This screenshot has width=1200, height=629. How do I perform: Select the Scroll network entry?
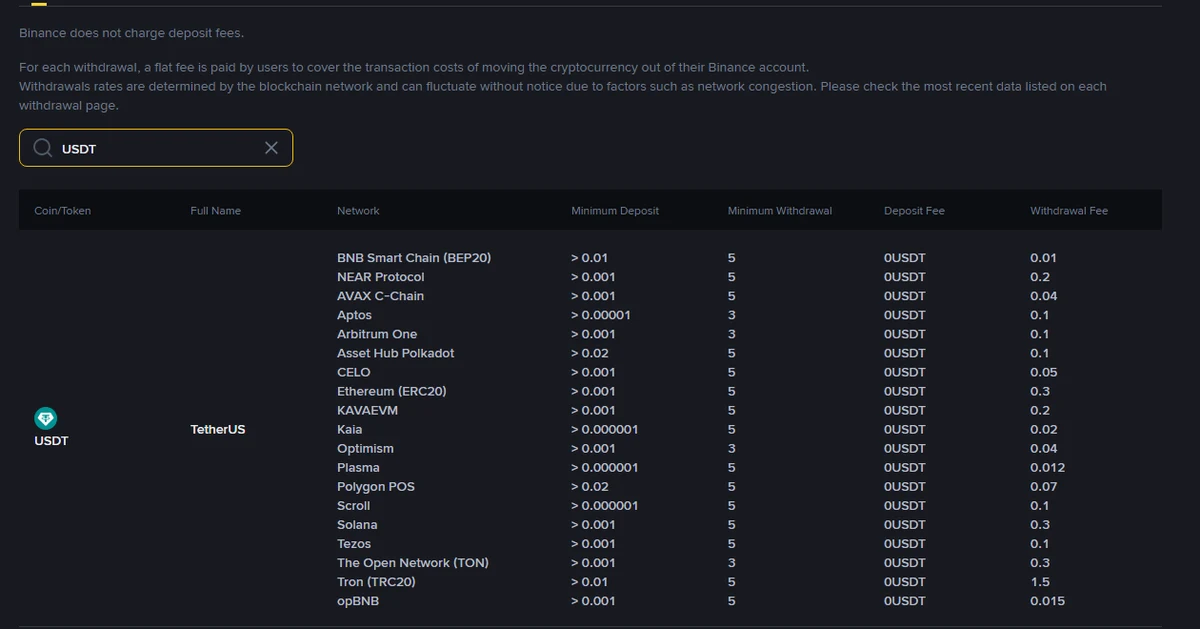coord(353,505)
